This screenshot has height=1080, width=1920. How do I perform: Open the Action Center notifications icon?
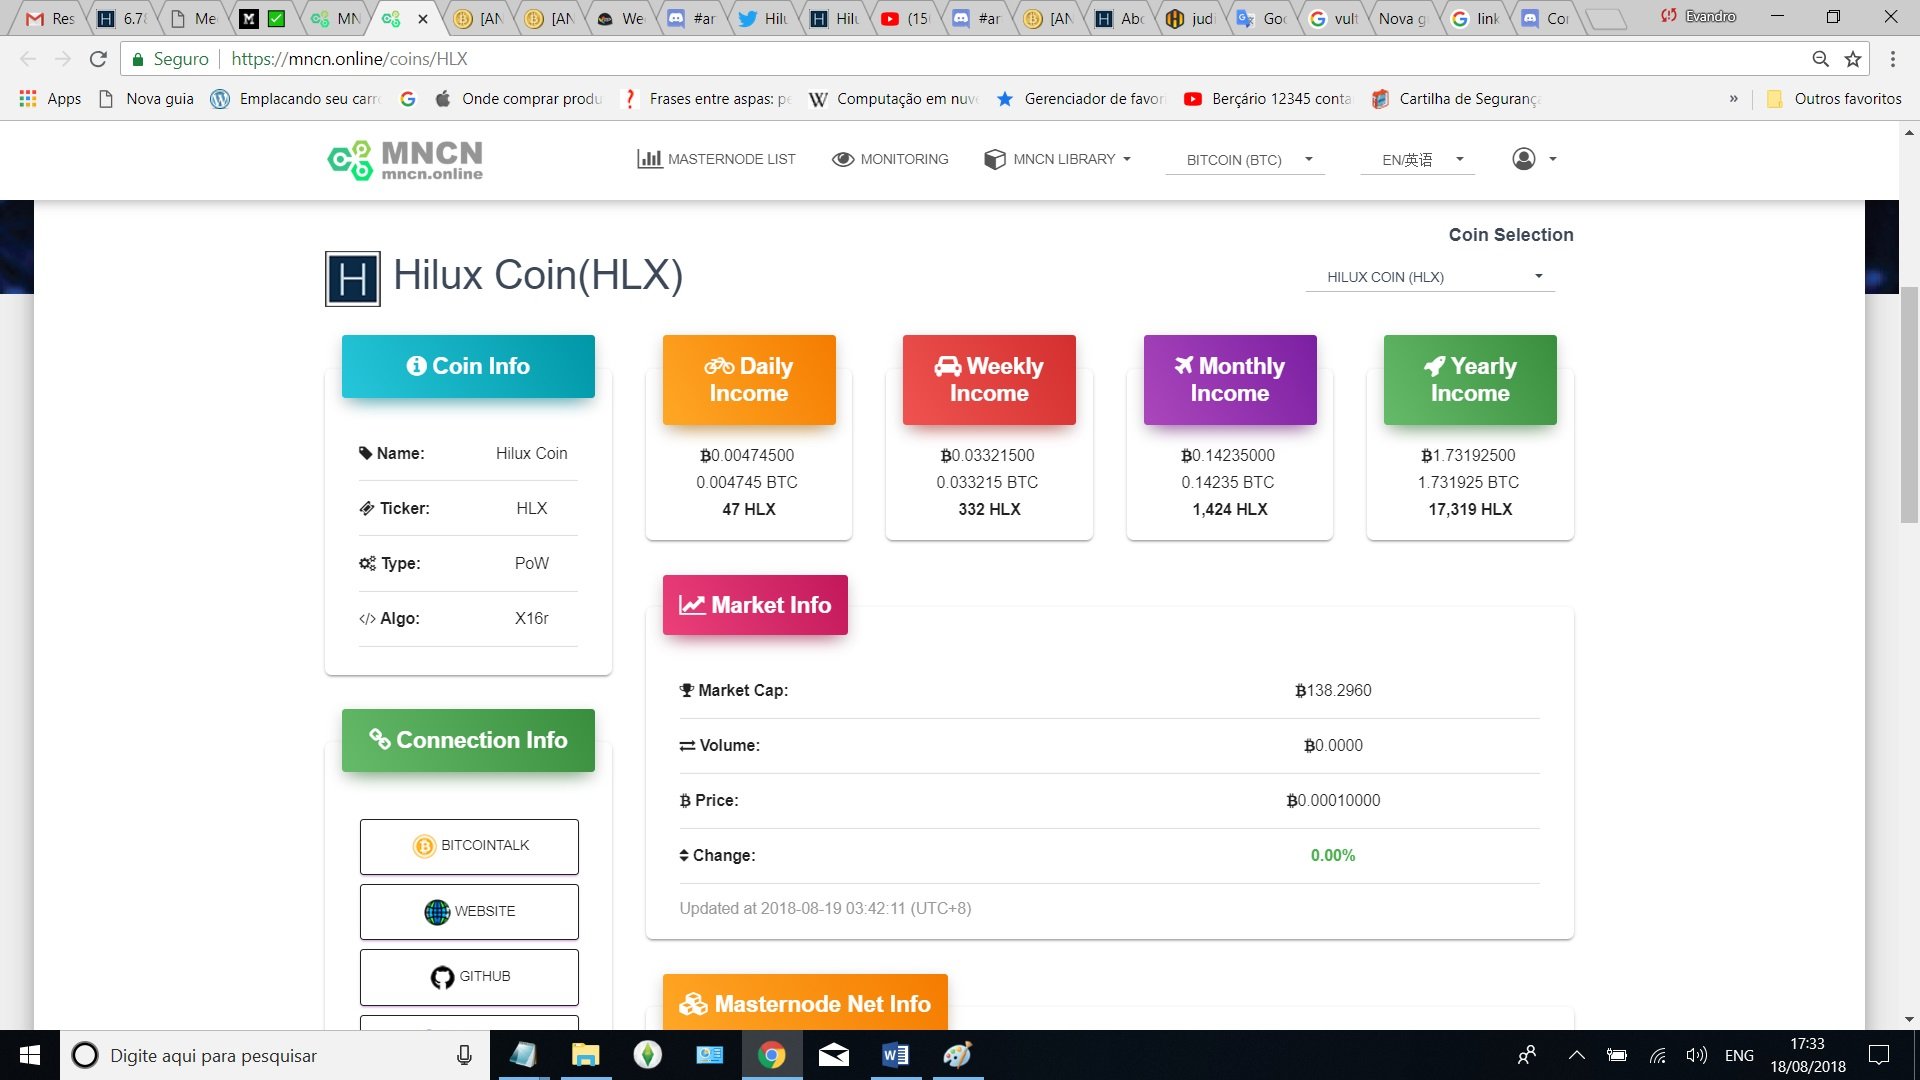(x=1879, y=1055)
